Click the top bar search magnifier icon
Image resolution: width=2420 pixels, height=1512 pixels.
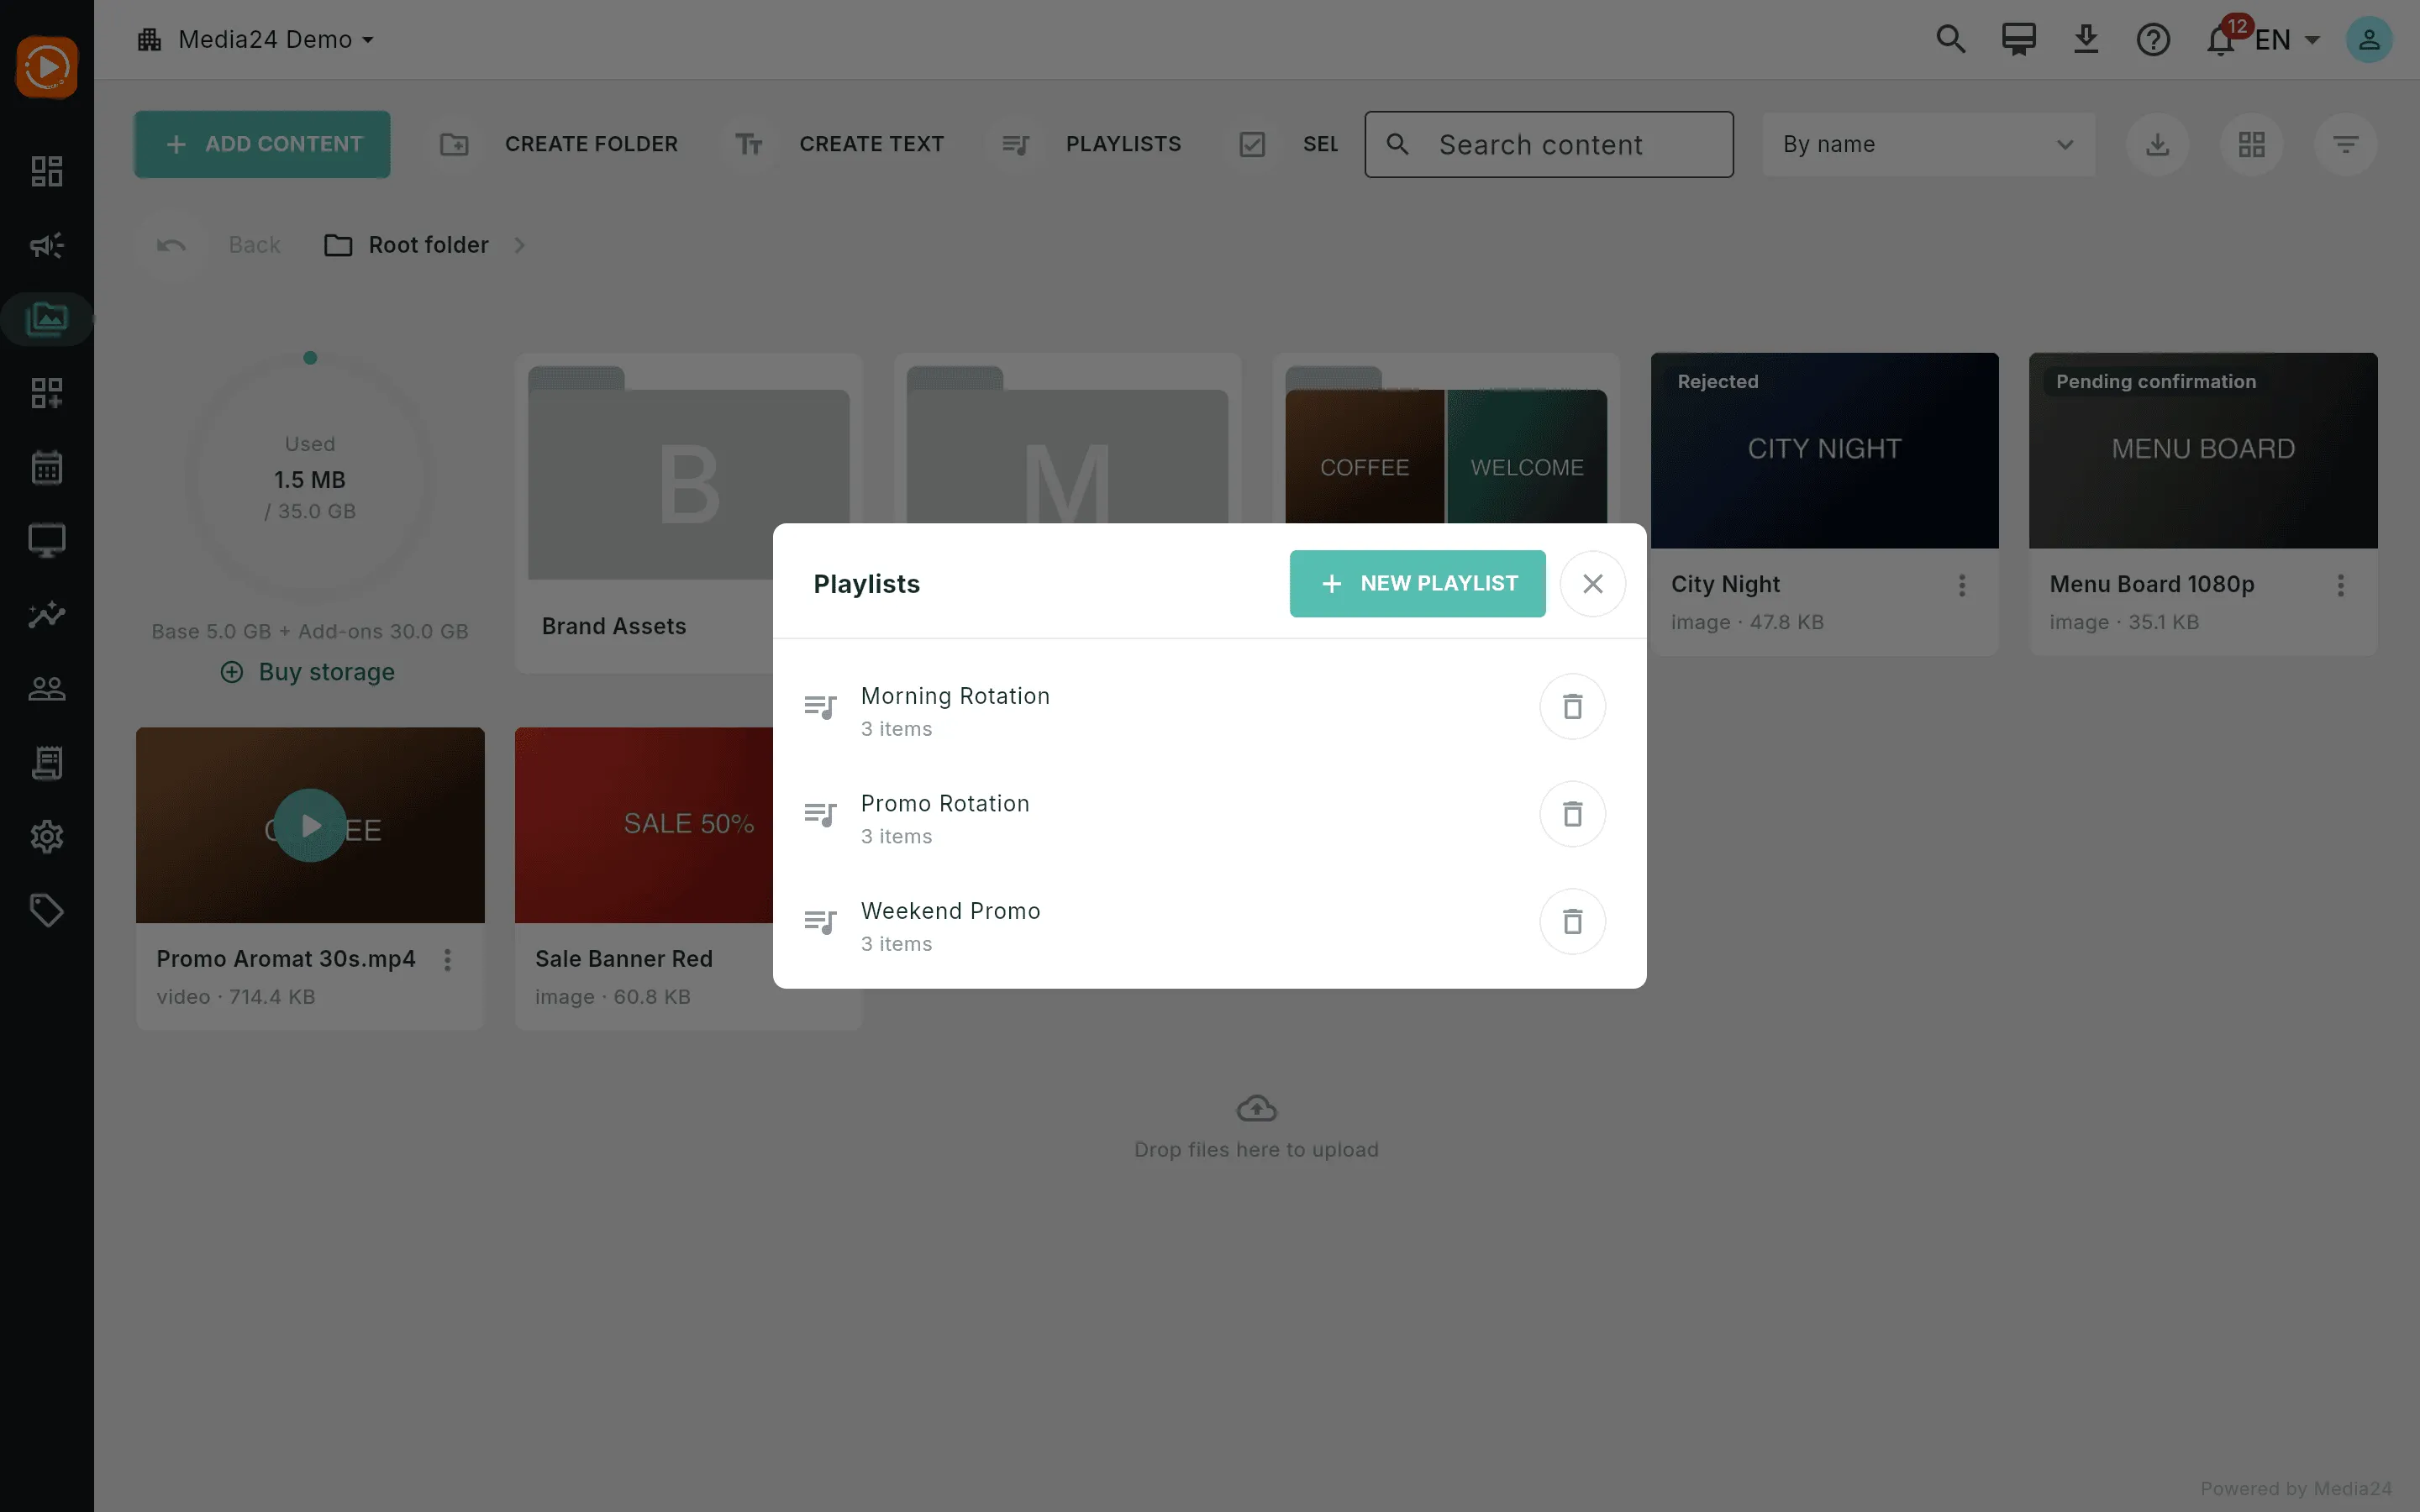(x=1951, y=39)
